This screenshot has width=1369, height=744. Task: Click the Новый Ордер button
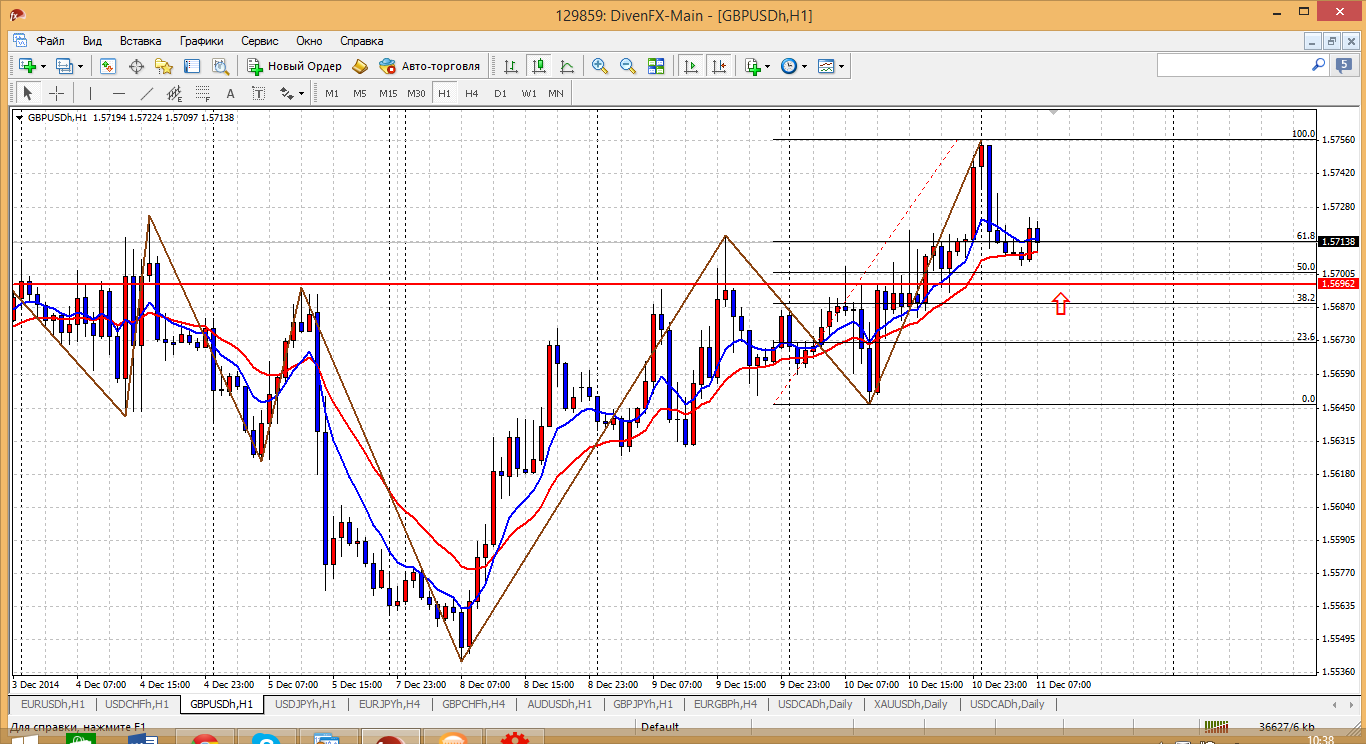coord(294,66)
